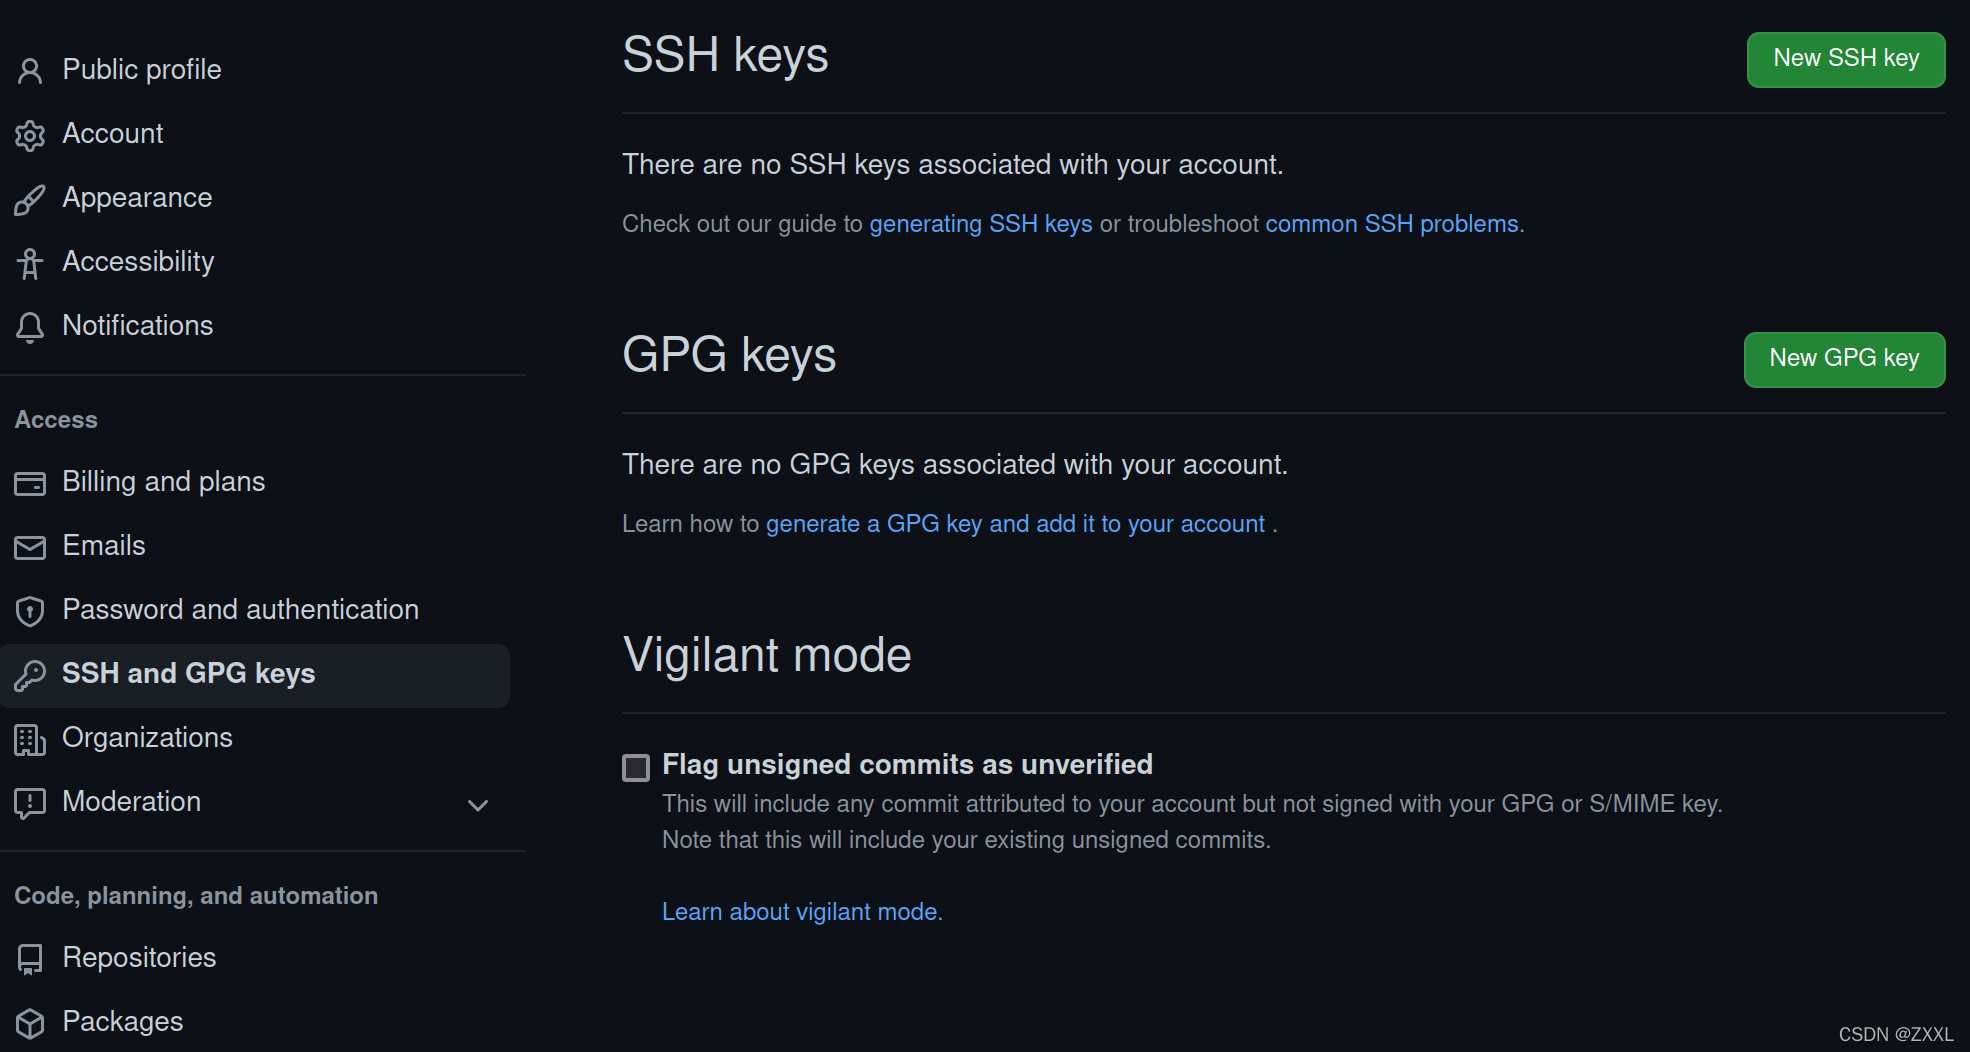Expand the Moderation section chevron
This screenshot has width=1970, height=1052.
click(x=478, y=805)
